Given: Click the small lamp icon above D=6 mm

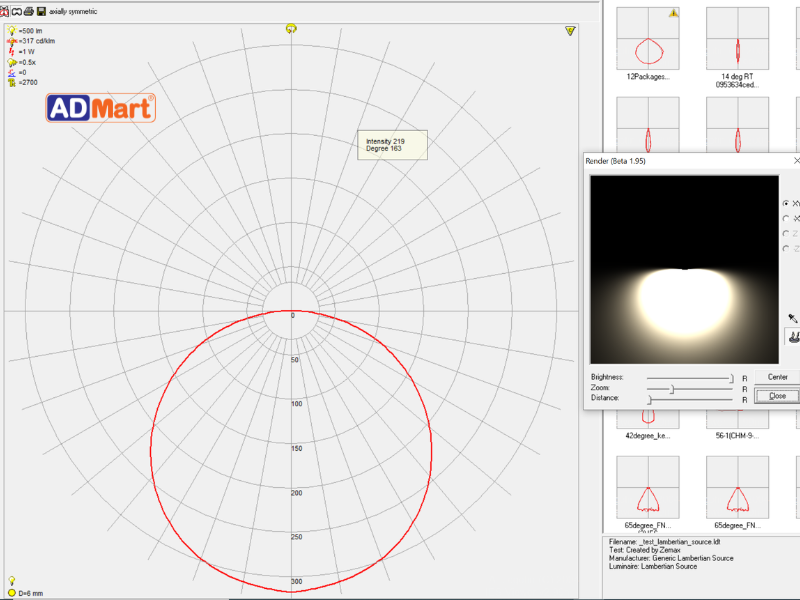Looking at the screenshot, I should pyautogui.click(x=12, y=581).
